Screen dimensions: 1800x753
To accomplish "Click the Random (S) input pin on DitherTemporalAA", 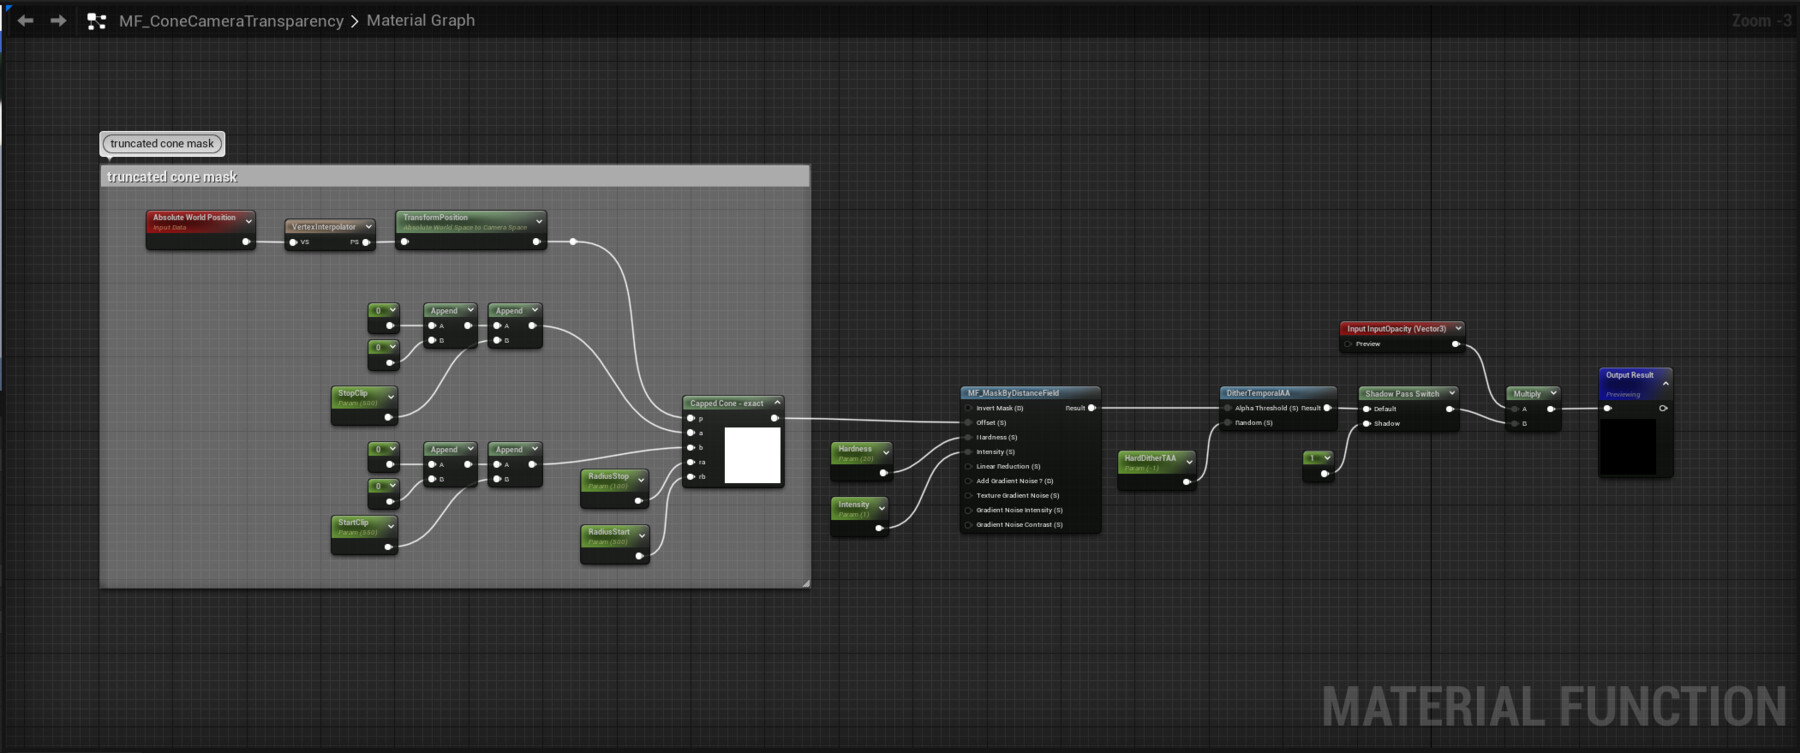I will click(x=1228, y=423).
